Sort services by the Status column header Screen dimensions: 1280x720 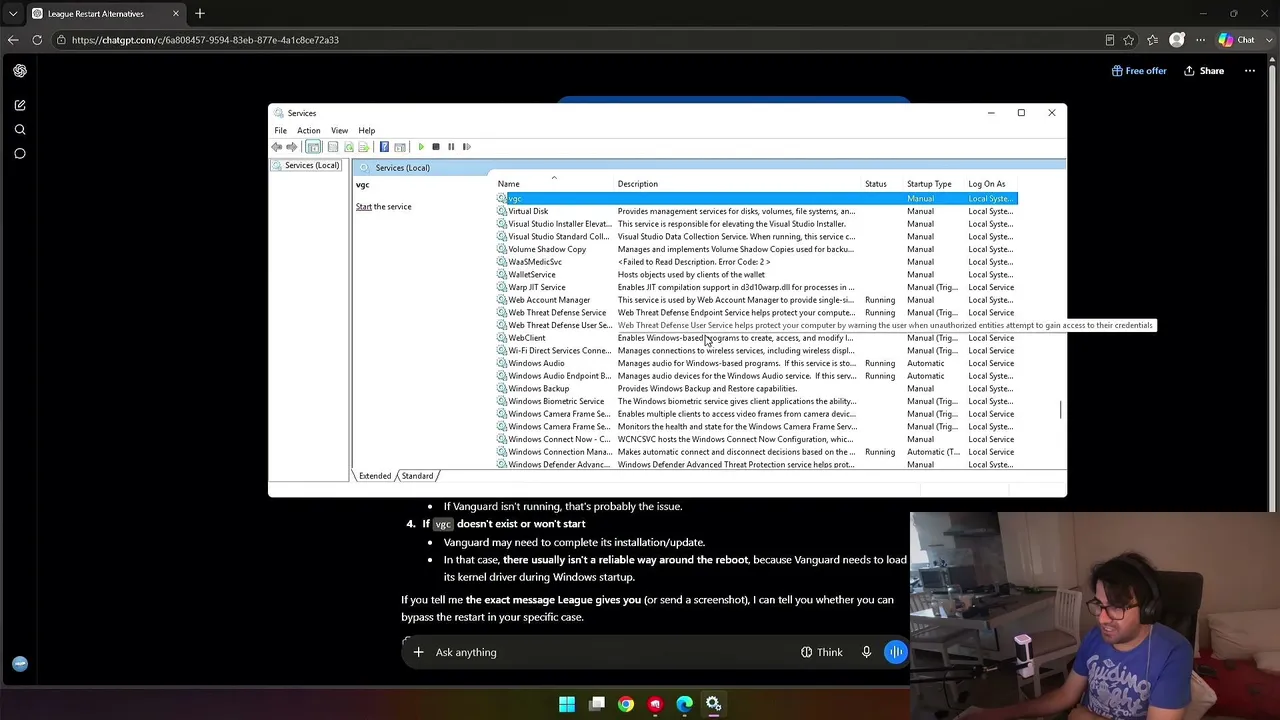coord(883,184)
